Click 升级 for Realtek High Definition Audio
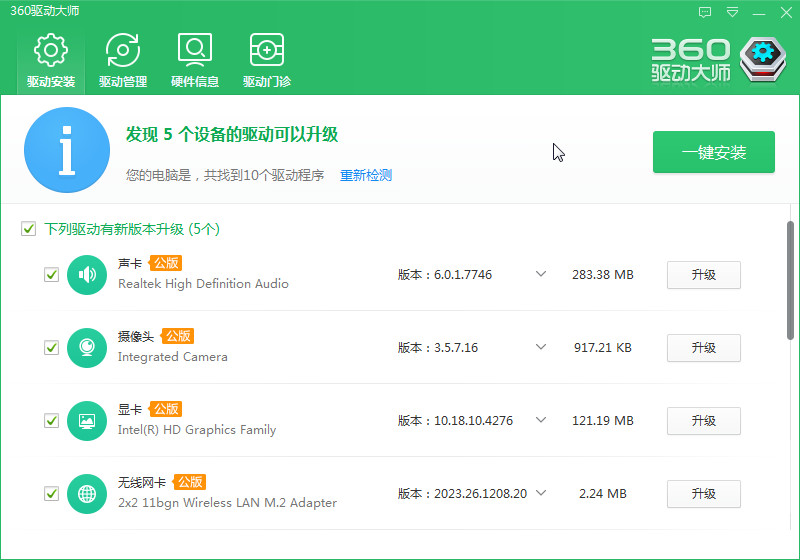Image resolution: width=800 pixels, height=560 pixels. (x=704, y=275)
